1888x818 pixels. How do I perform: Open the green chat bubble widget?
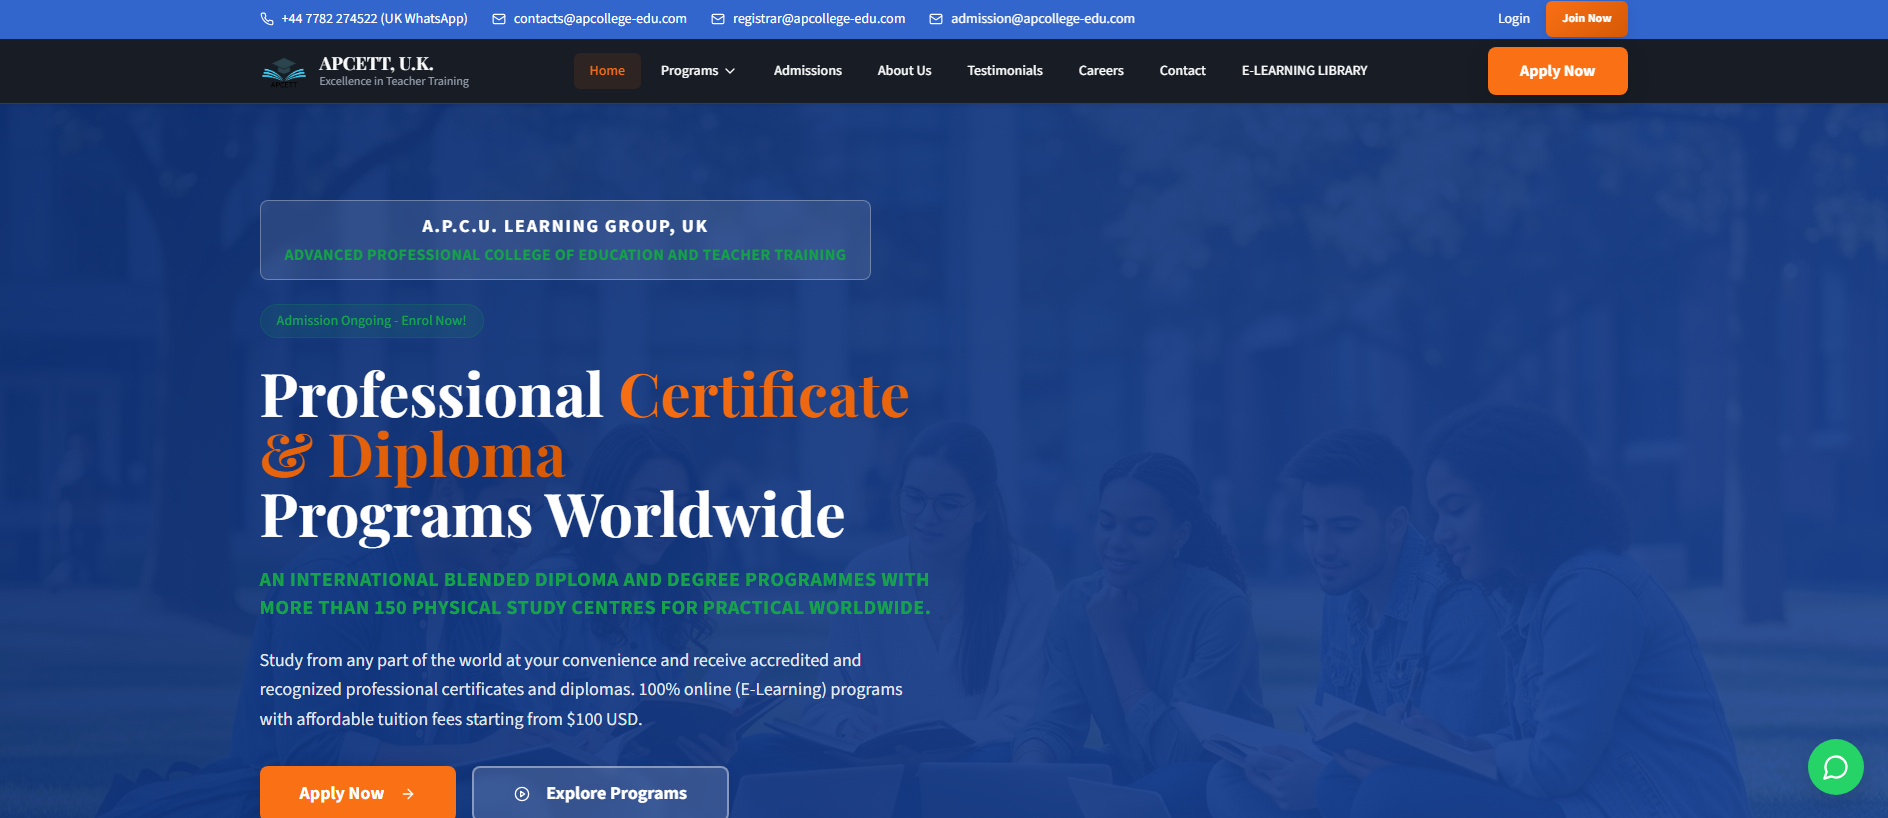[x=1836, y=767]
